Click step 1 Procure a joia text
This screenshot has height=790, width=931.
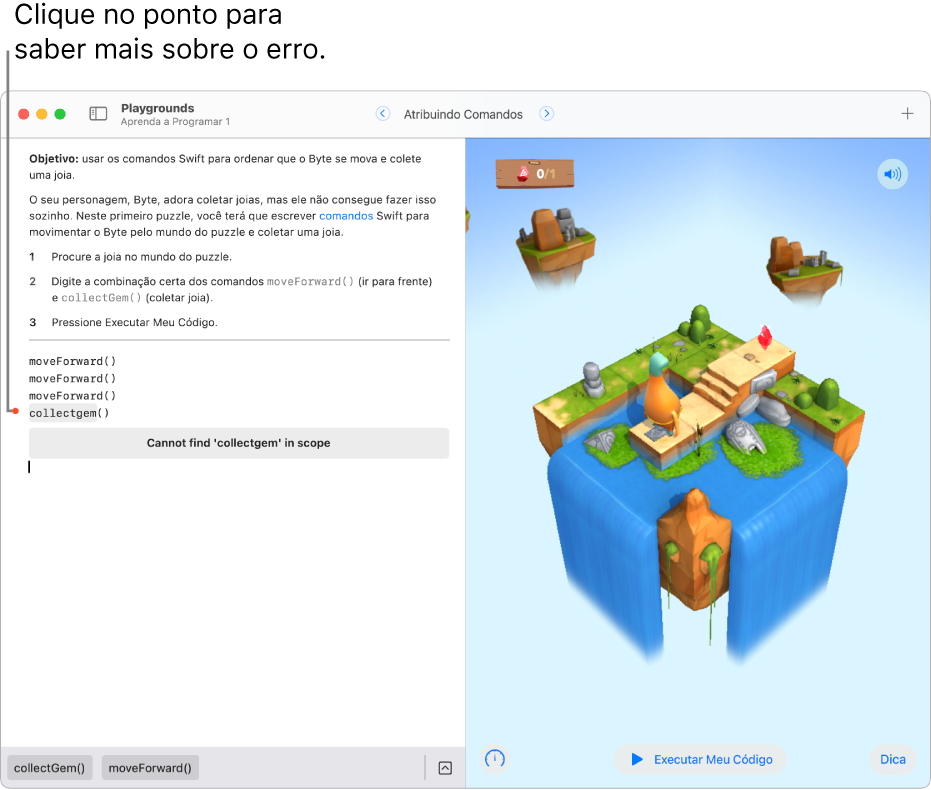141,257
